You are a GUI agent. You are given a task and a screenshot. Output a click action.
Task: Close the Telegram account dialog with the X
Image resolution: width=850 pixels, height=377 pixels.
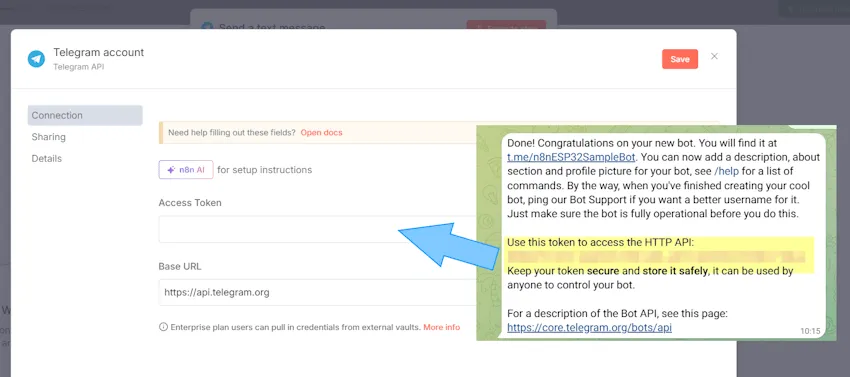point(714,56)
